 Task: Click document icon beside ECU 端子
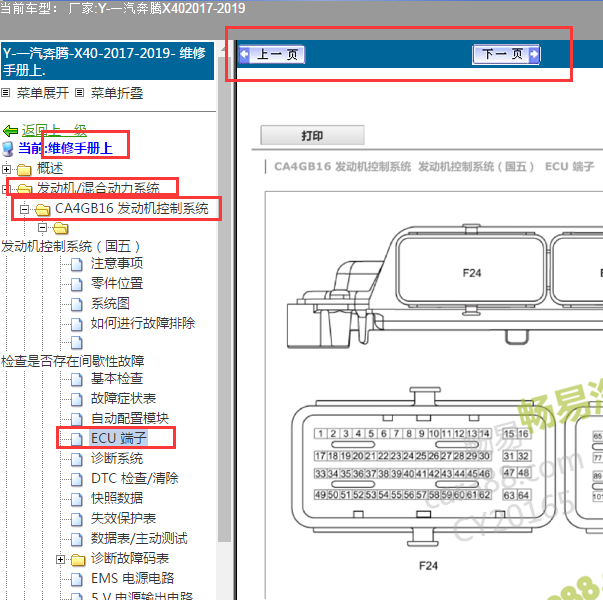[77, 439]
